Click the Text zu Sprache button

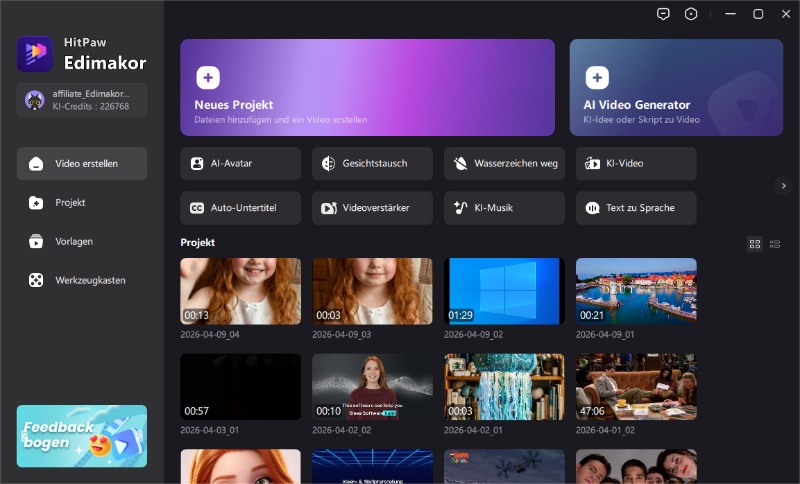(636, 208)
